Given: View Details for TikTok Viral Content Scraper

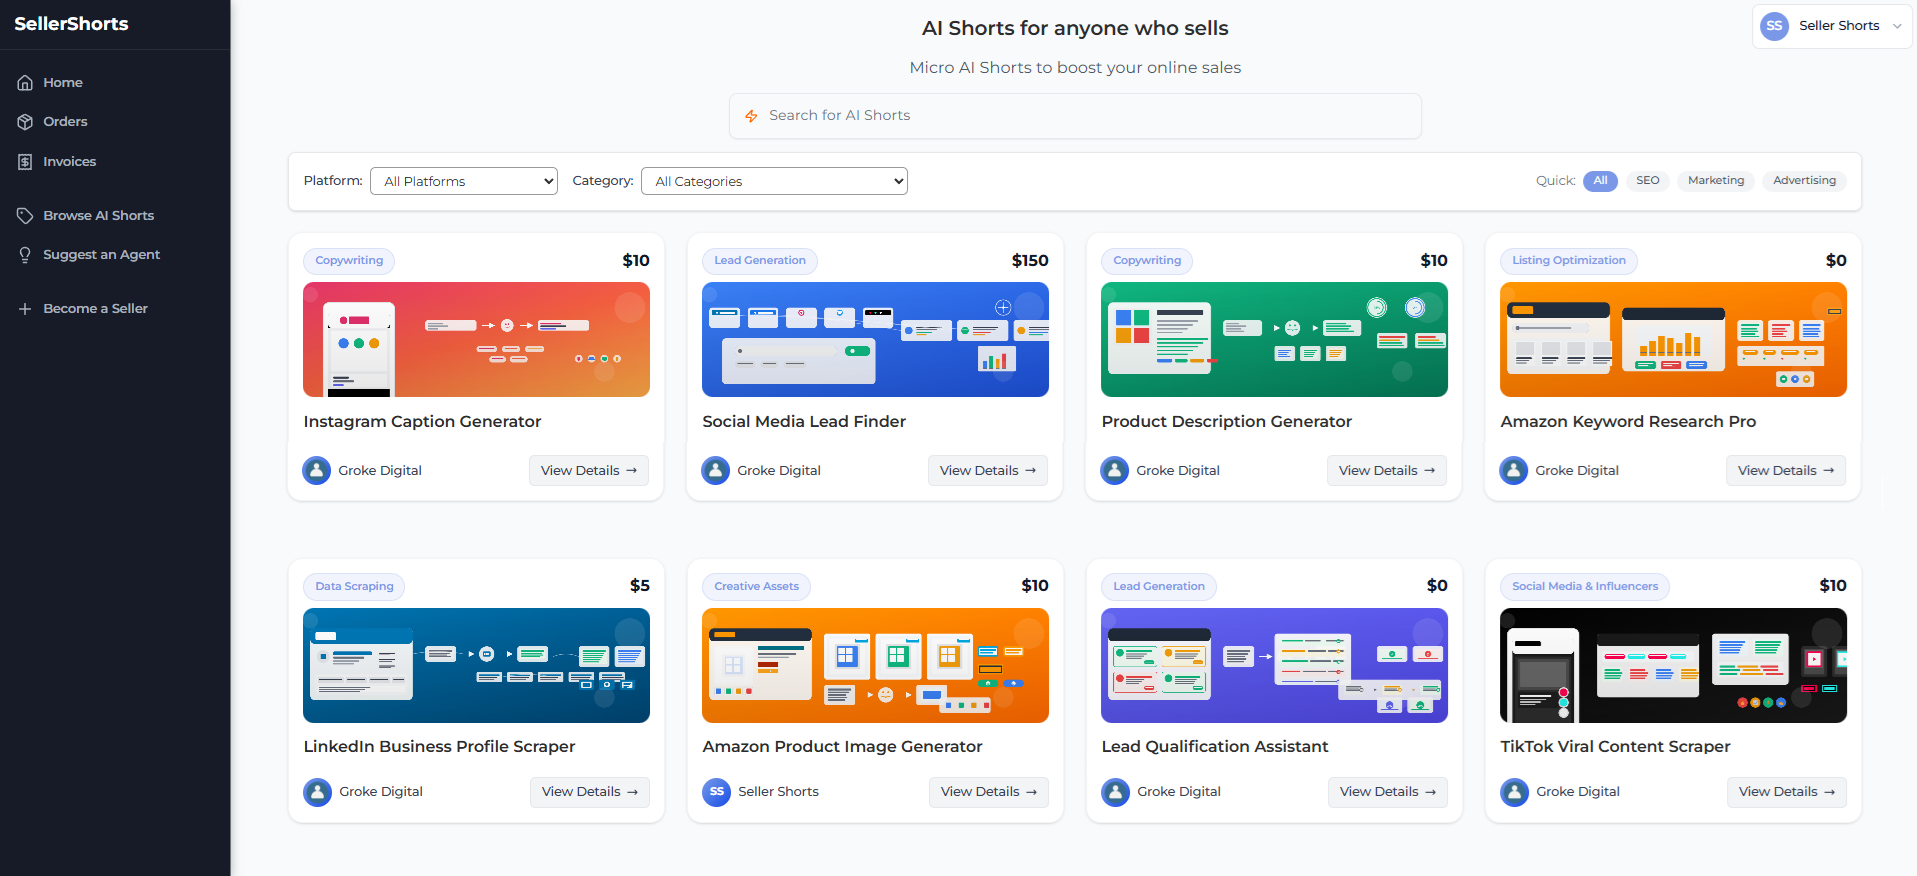Looking at the screenshot, I should coord(1786,792).
